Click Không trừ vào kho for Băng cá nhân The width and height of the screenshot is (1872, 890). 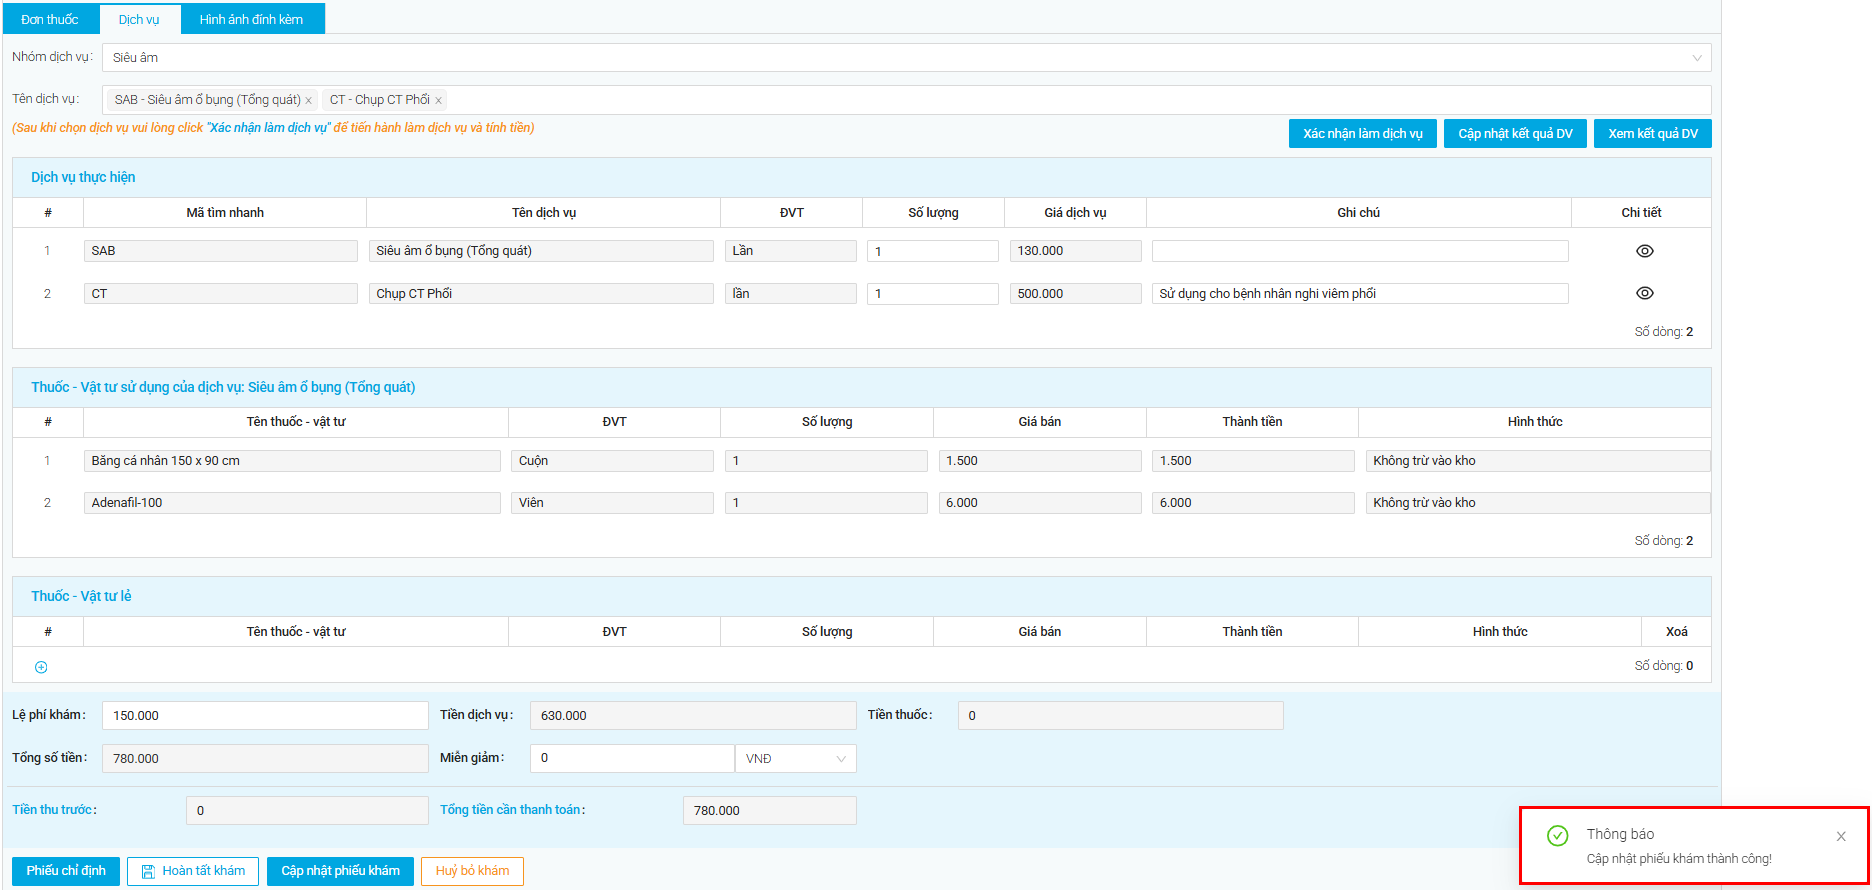click(x=1538, y=461)
